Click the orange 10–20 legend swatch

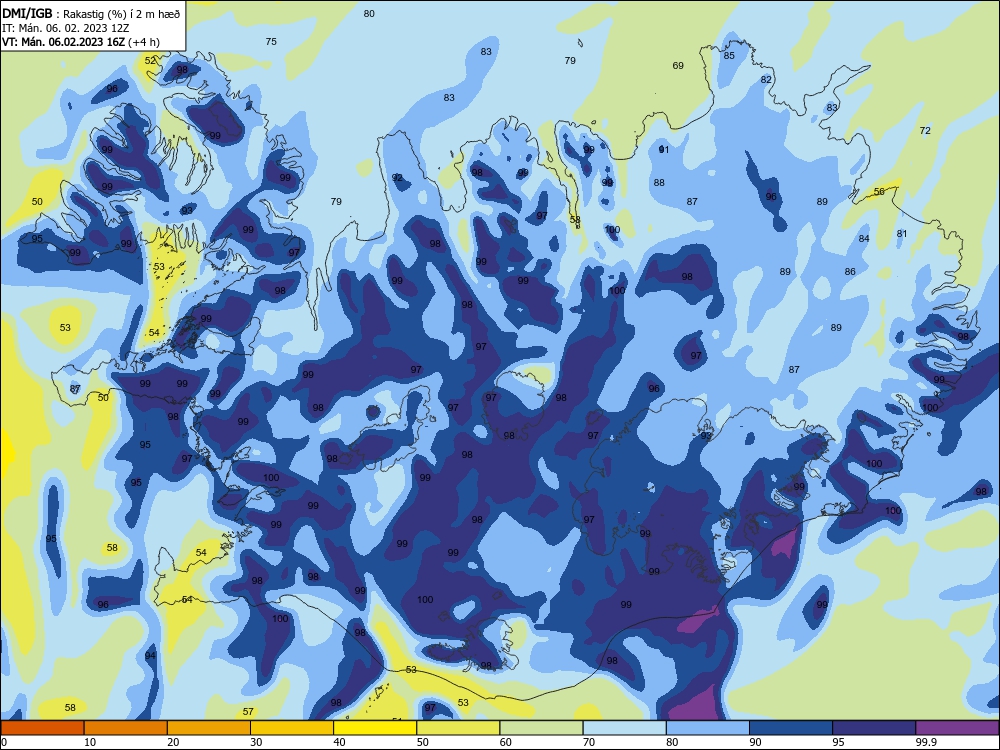(126, 728)
